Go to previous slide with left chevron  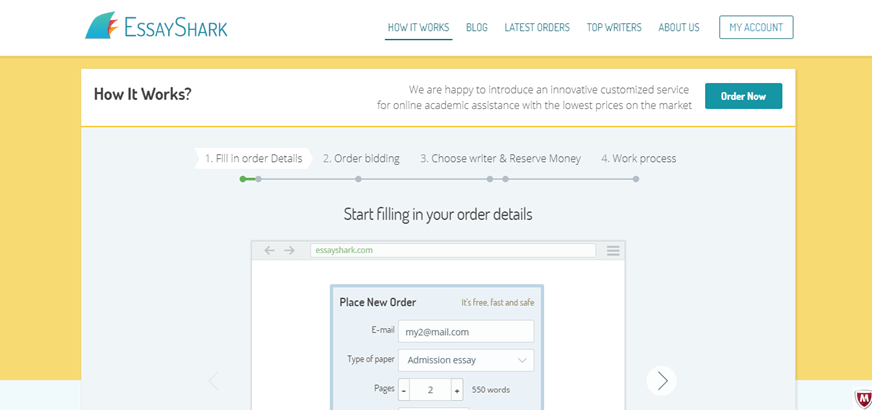(213, 381)
